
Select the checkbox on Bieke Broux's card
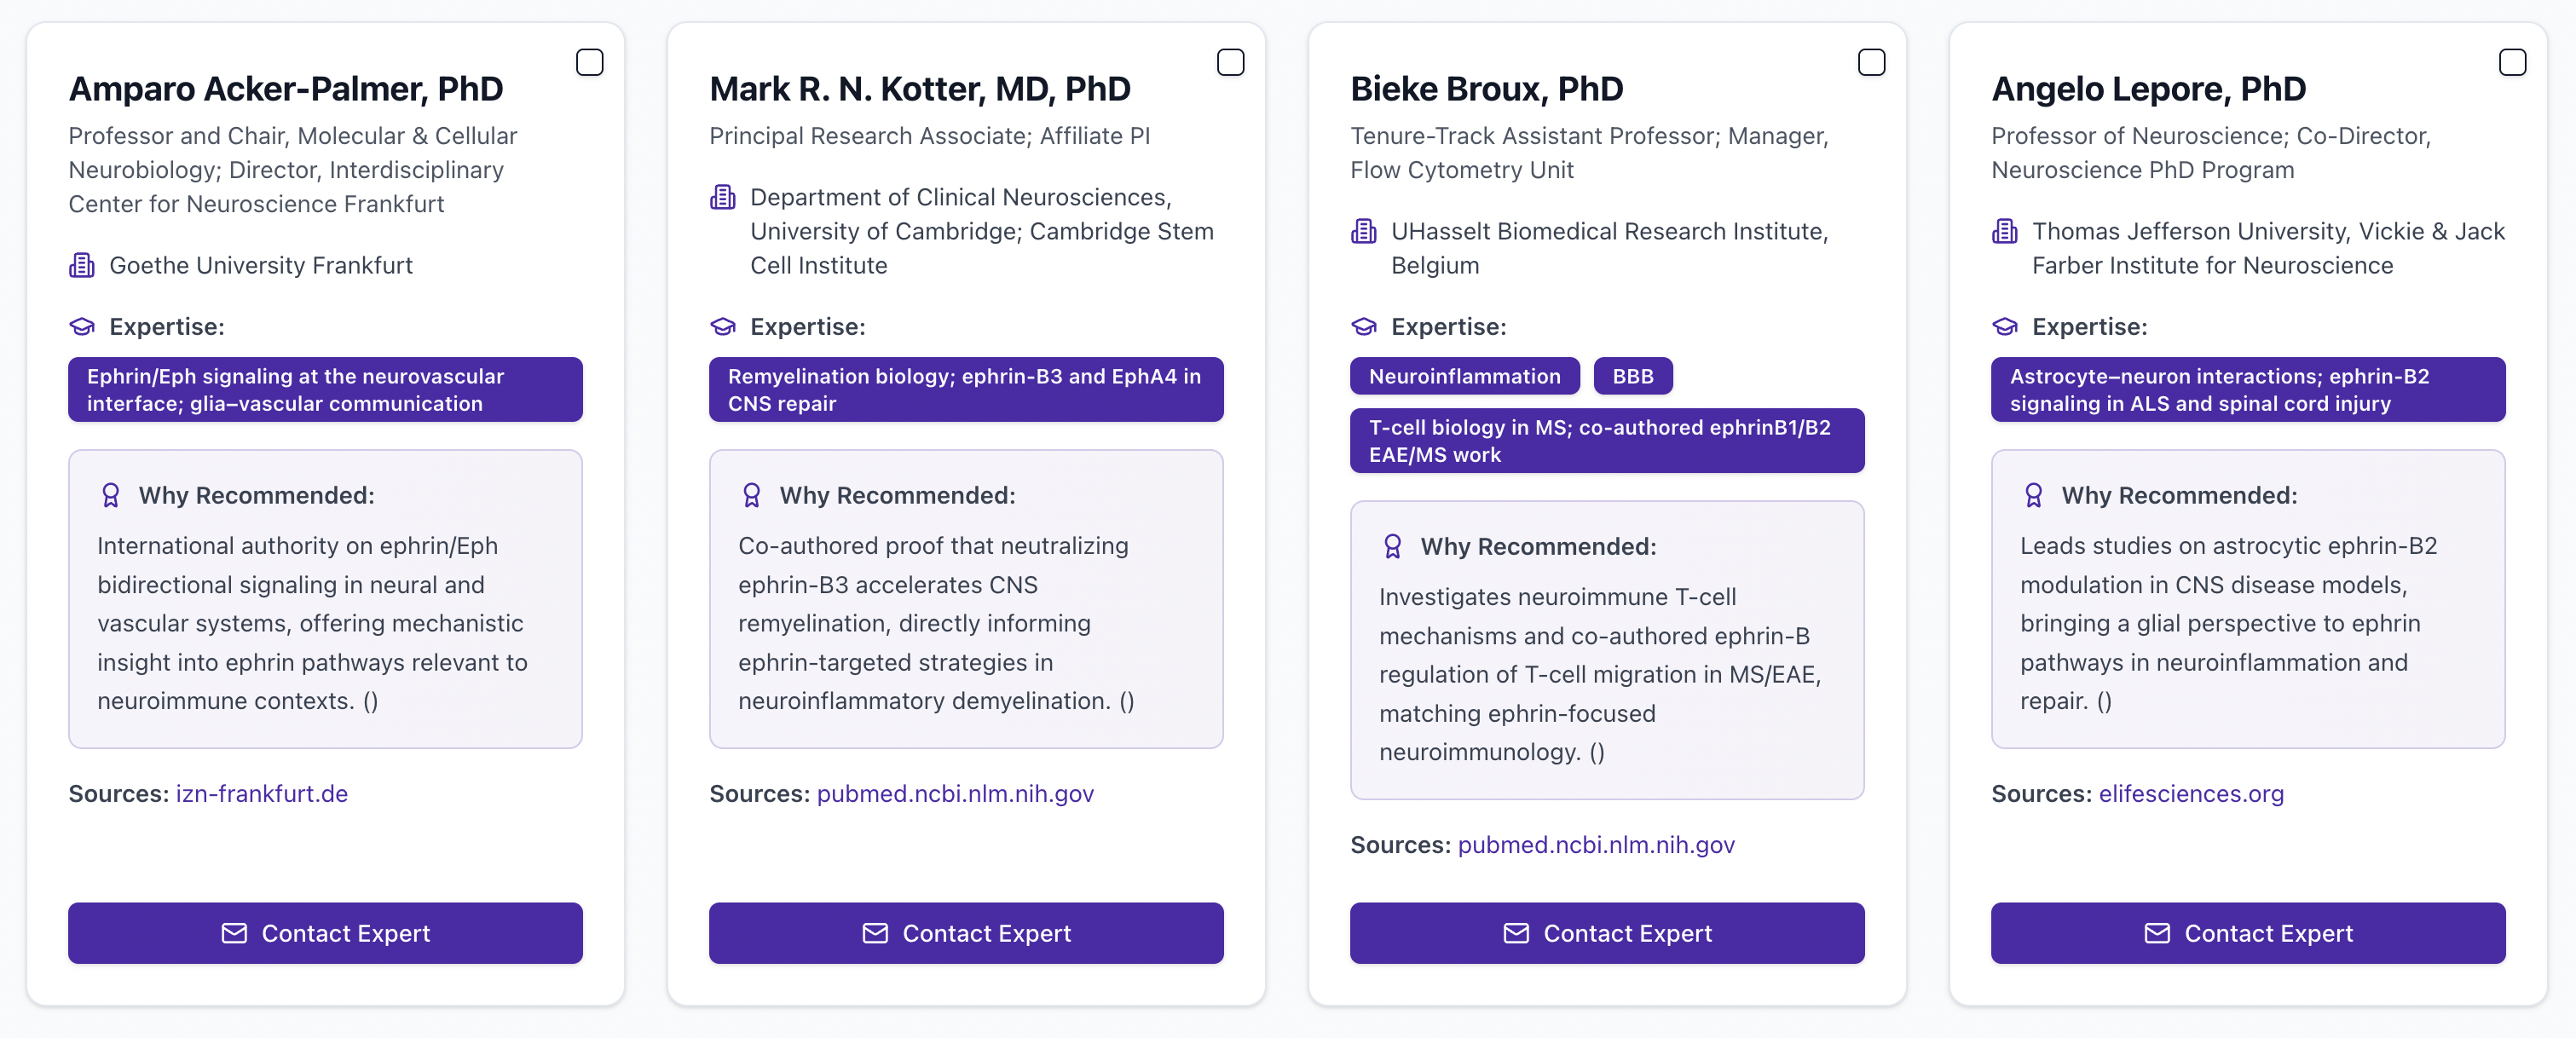[x=1872, y=61]
